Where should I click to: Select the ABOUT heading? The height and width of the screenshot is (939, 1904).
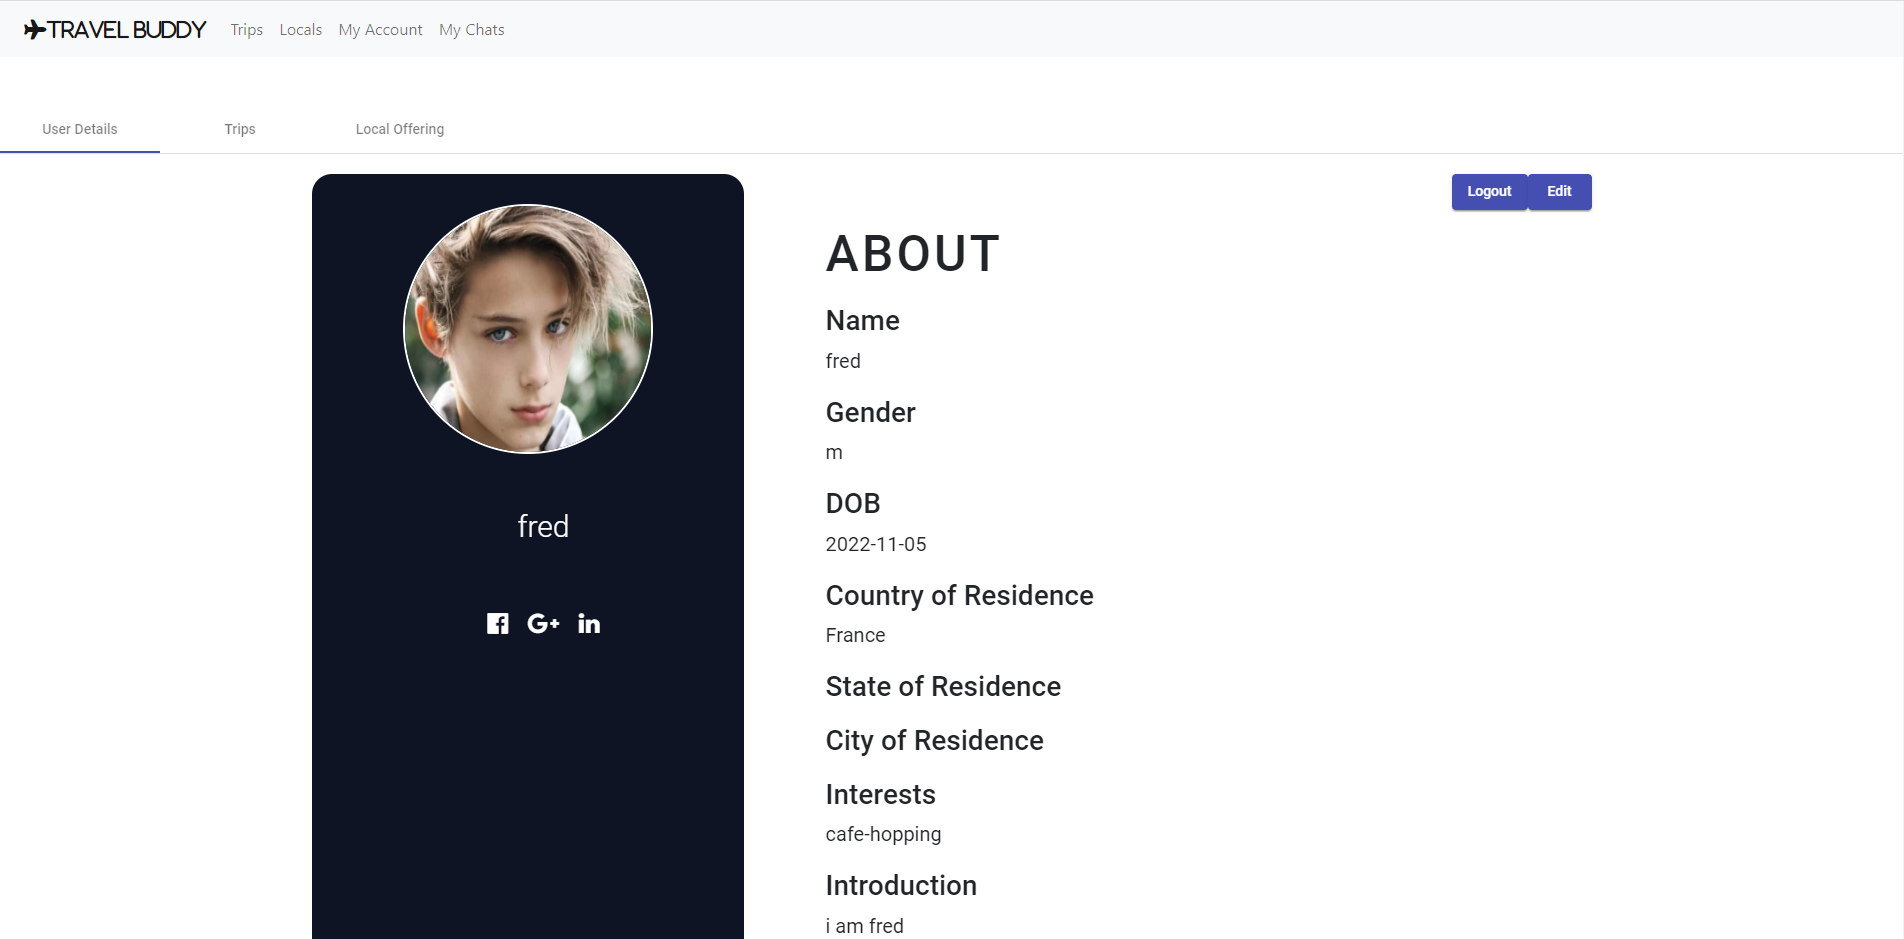(x=912, y=254)
